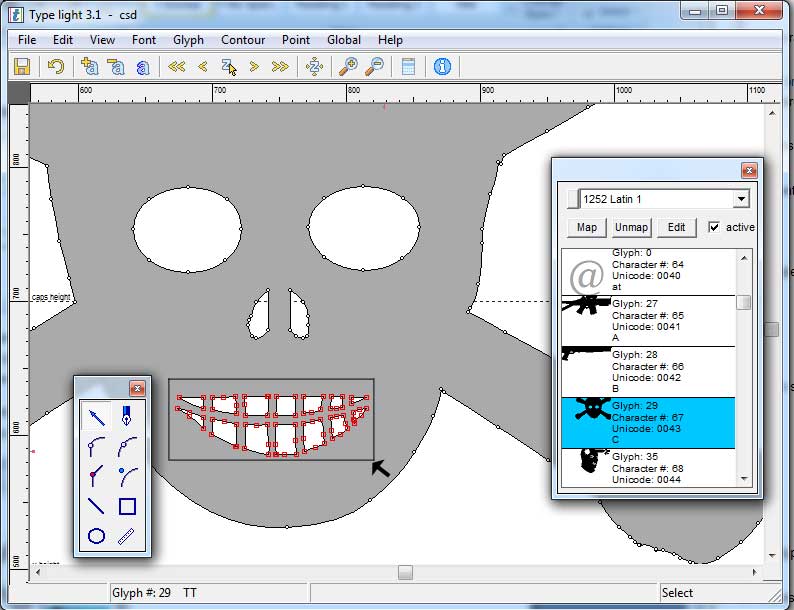The image size is (794, 610).
Task: Select the Ruler measure tool
Action: pos(127,536)
